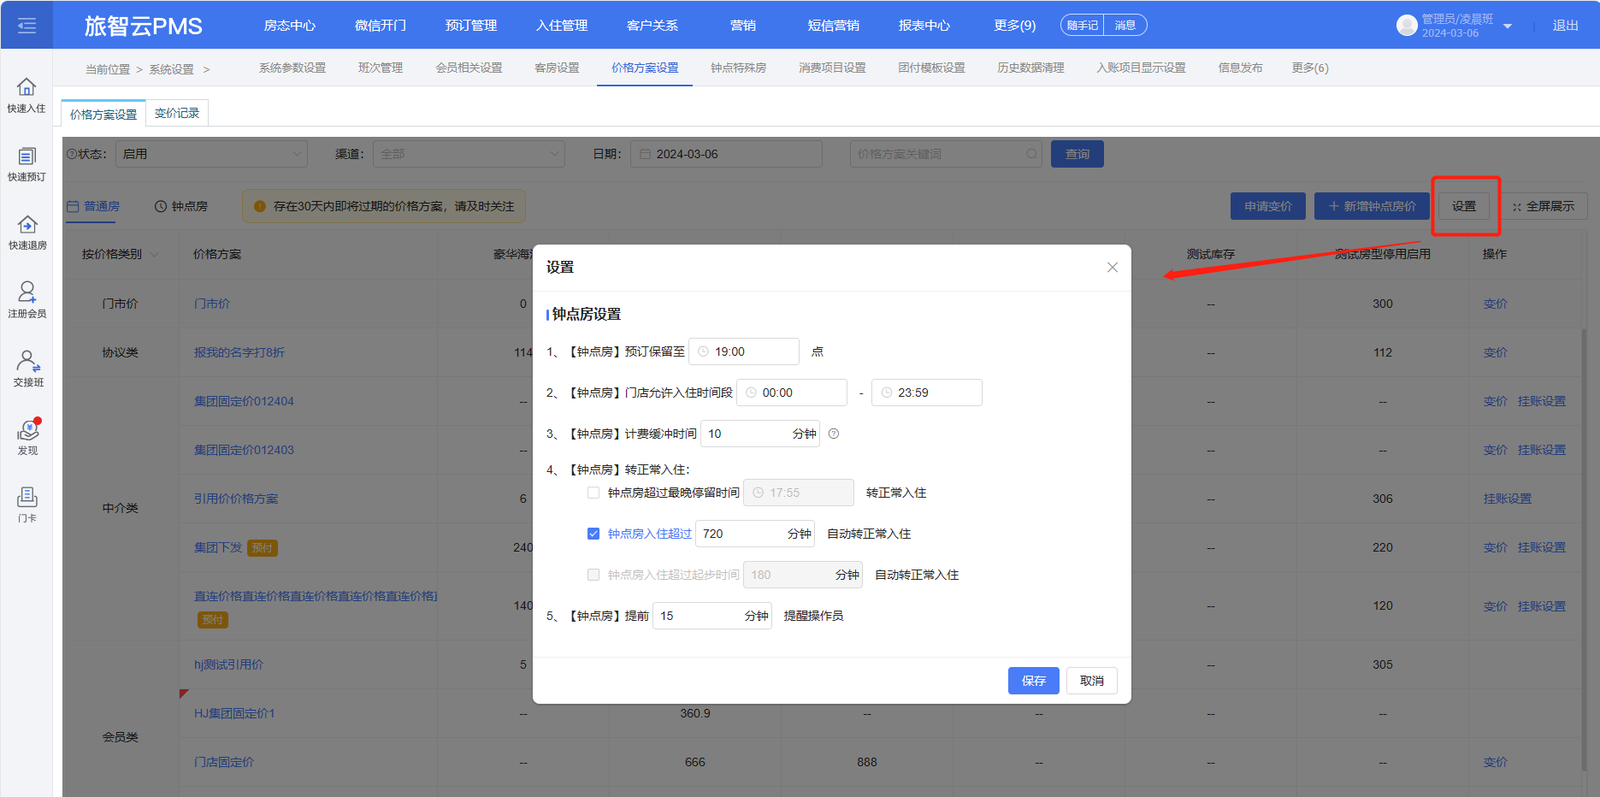Click the search icon in the keyword field
The width and height of the screenshot is (1600, 797).
tap(1031, 154)
